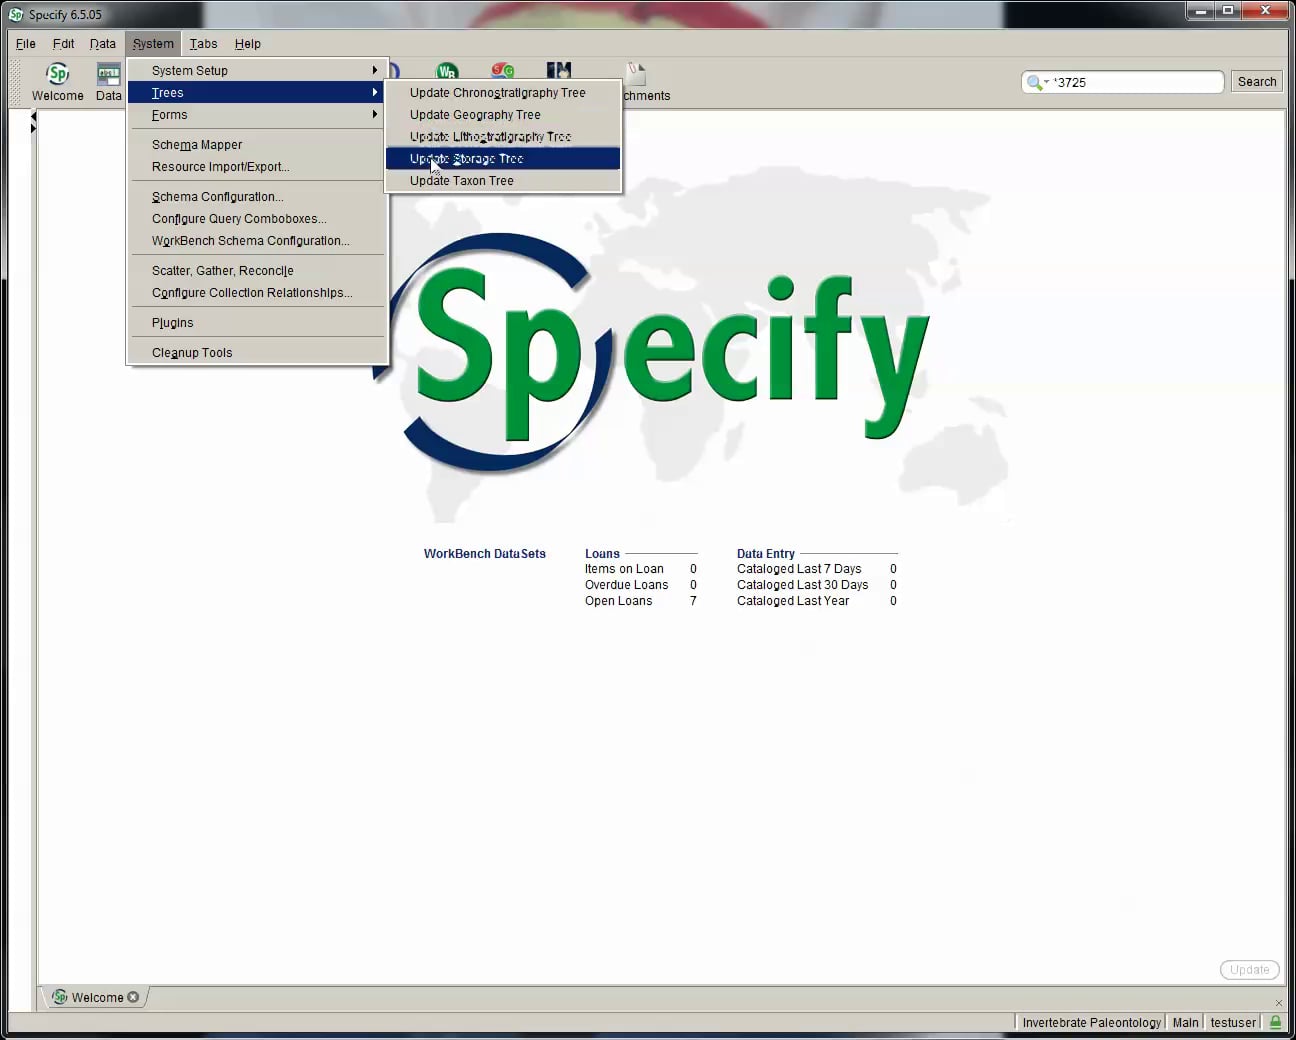This screenshot has width=1296, height=1040.
Task: Choose Scatter, Gather, Reconcile
Action: [257, 270]
